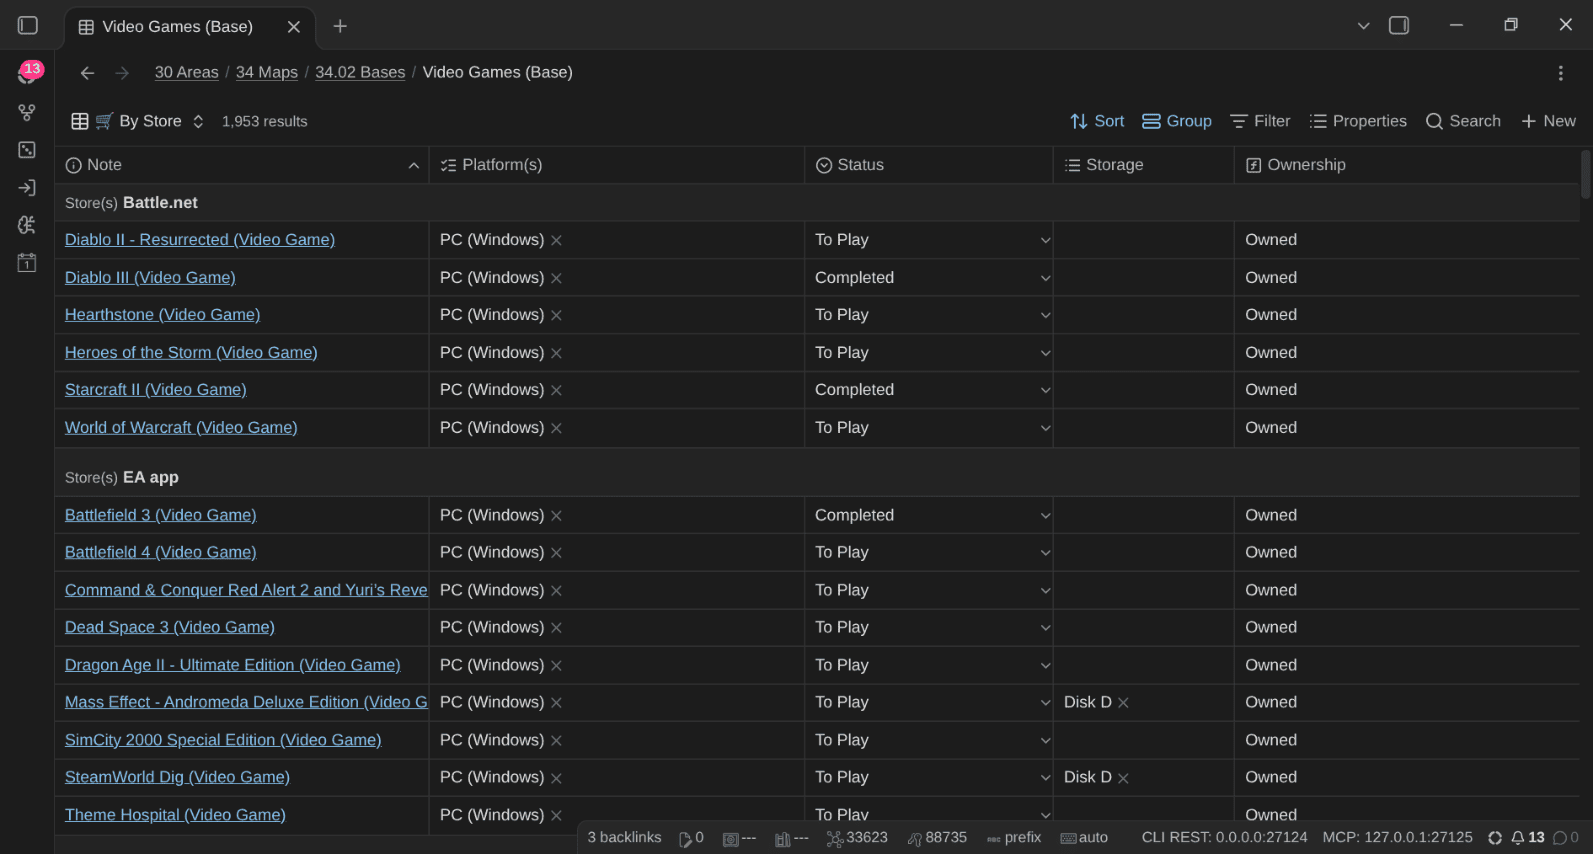Open the Status dropdown for Hearthstone

pyautogui.click(x=932, y=315)
